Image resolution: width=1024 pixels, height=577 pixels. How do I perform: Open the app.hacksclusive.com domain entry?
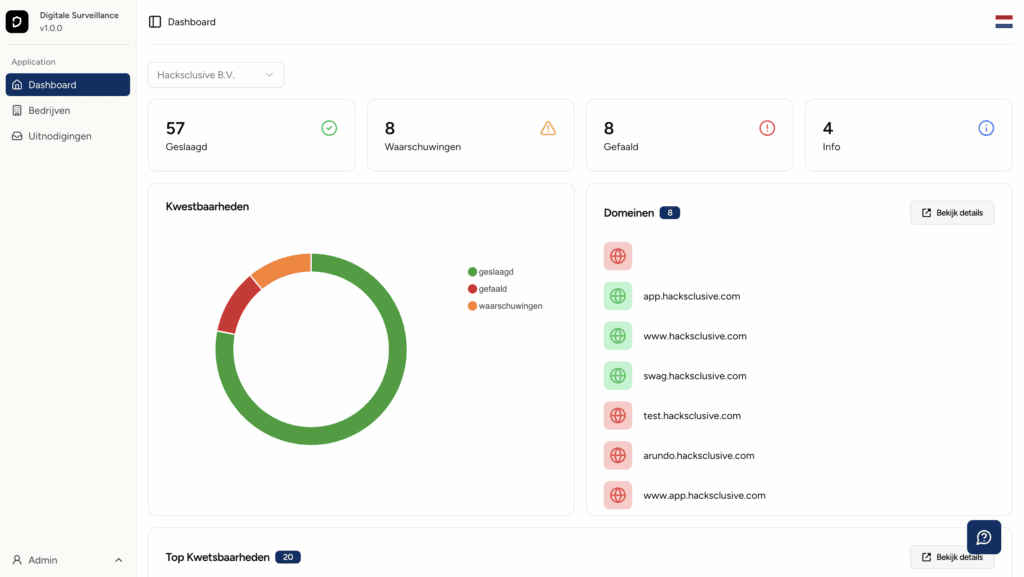pos(691,296)
